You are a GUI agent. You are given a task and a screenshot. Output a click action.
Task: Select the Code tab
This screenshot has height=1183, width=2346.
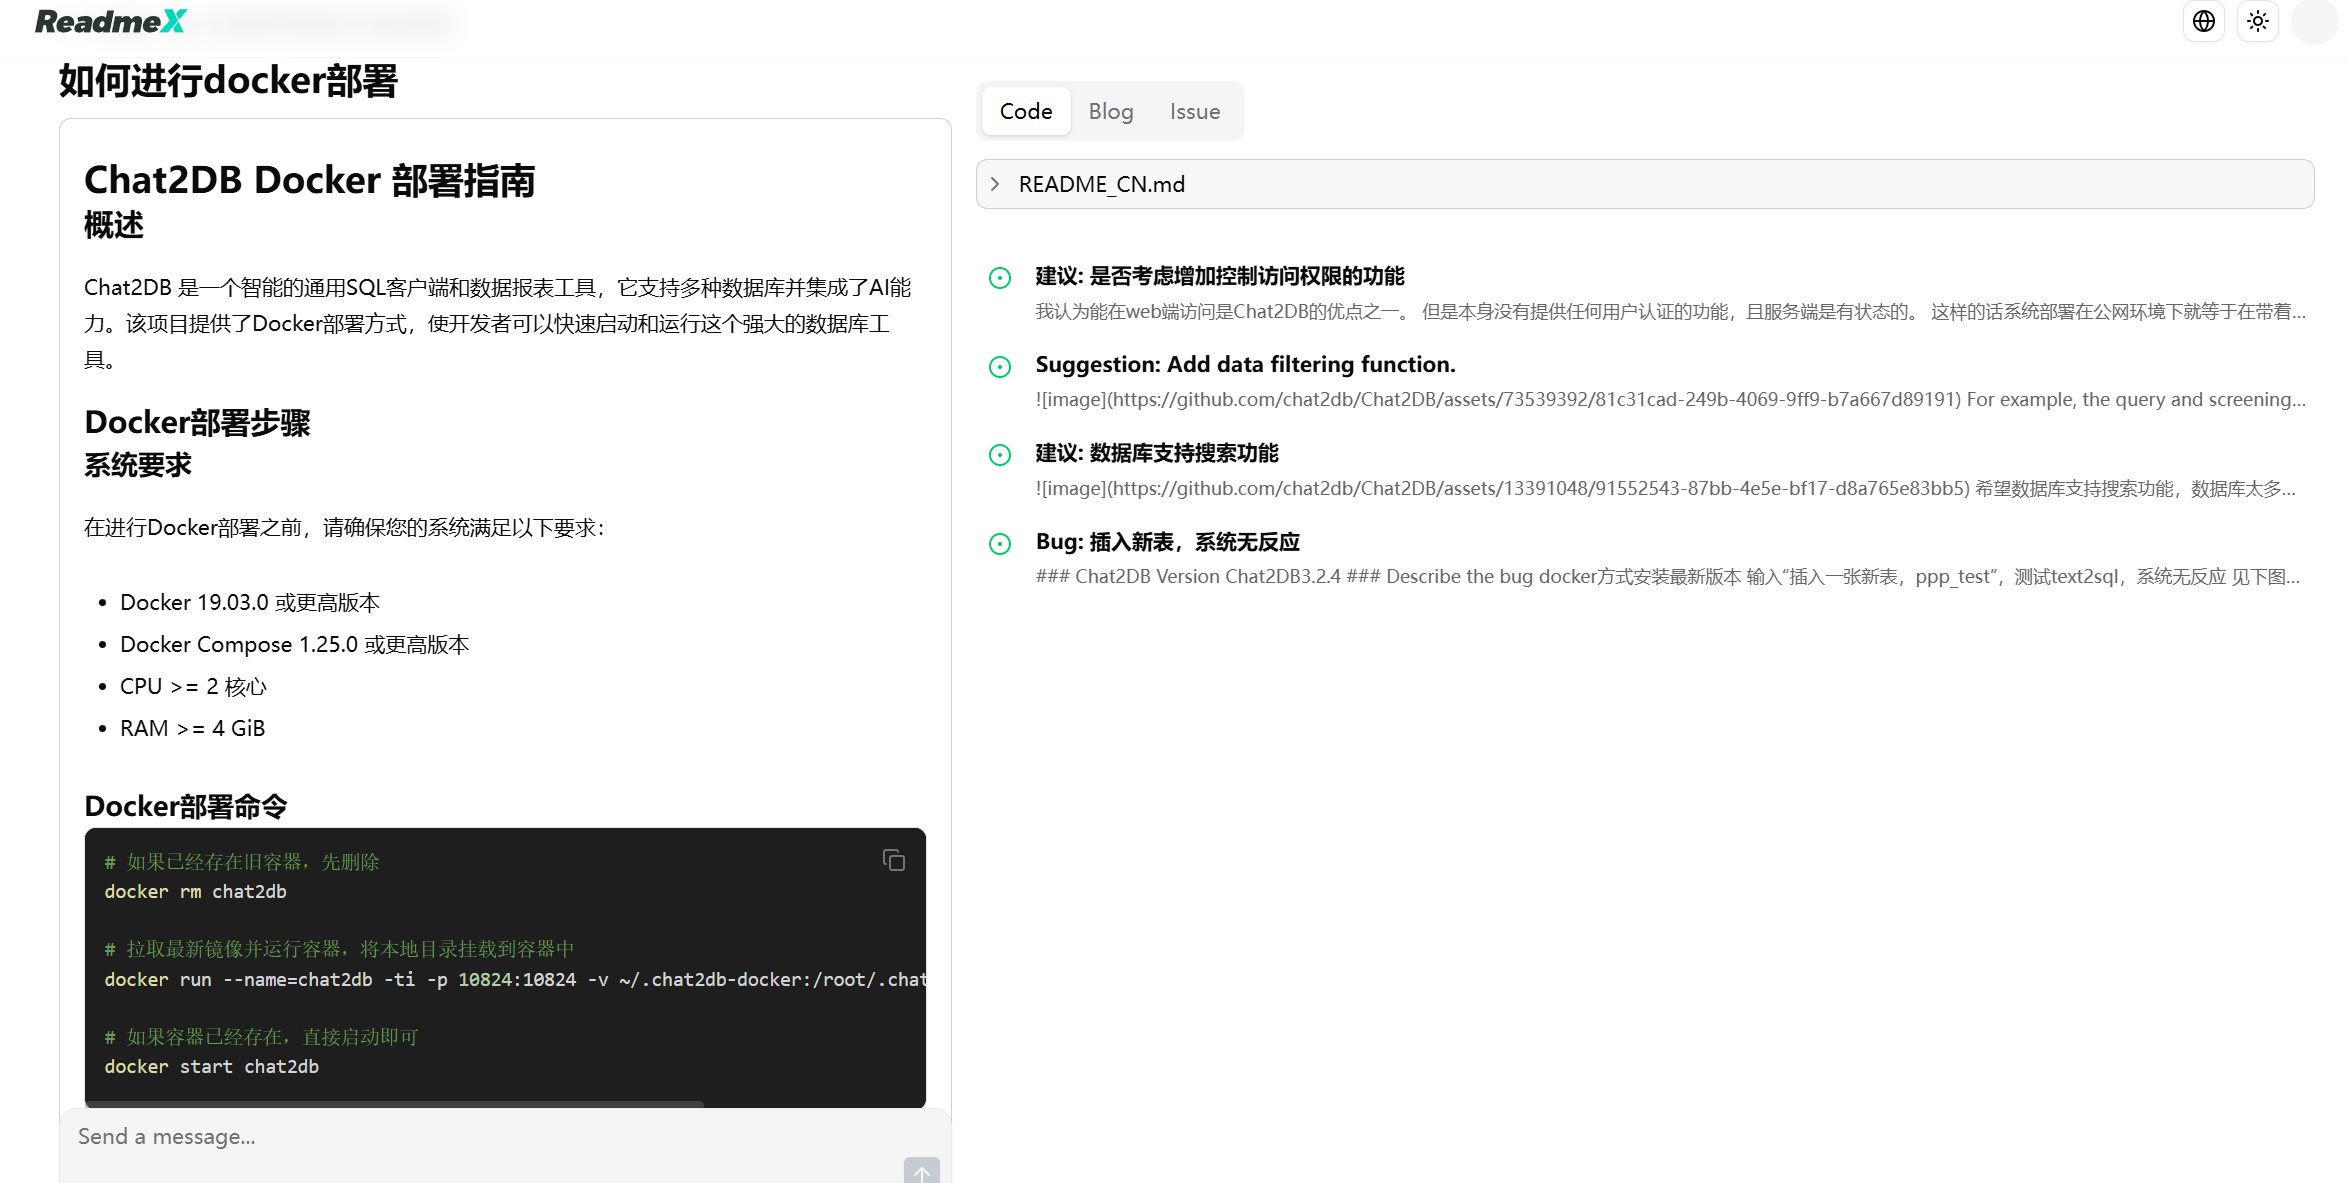pos(1025,110)
